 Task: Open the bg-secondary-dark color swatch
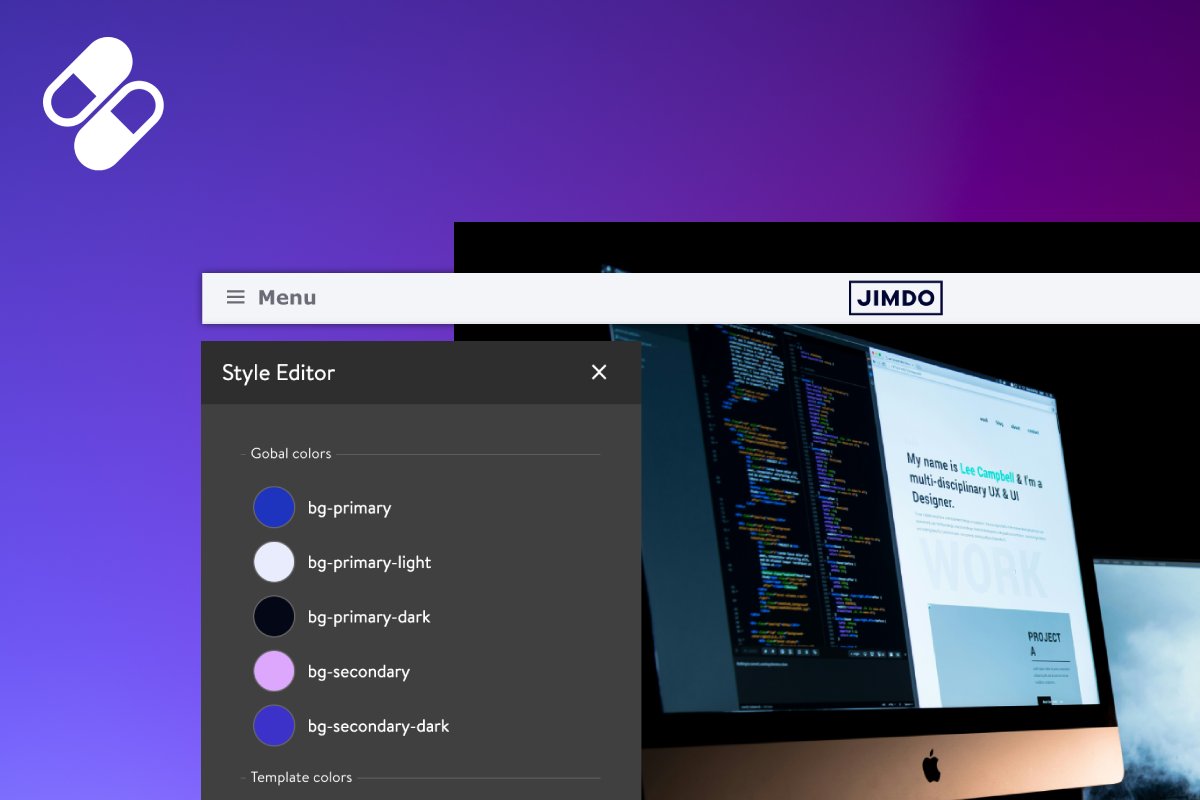pos(274,725)
